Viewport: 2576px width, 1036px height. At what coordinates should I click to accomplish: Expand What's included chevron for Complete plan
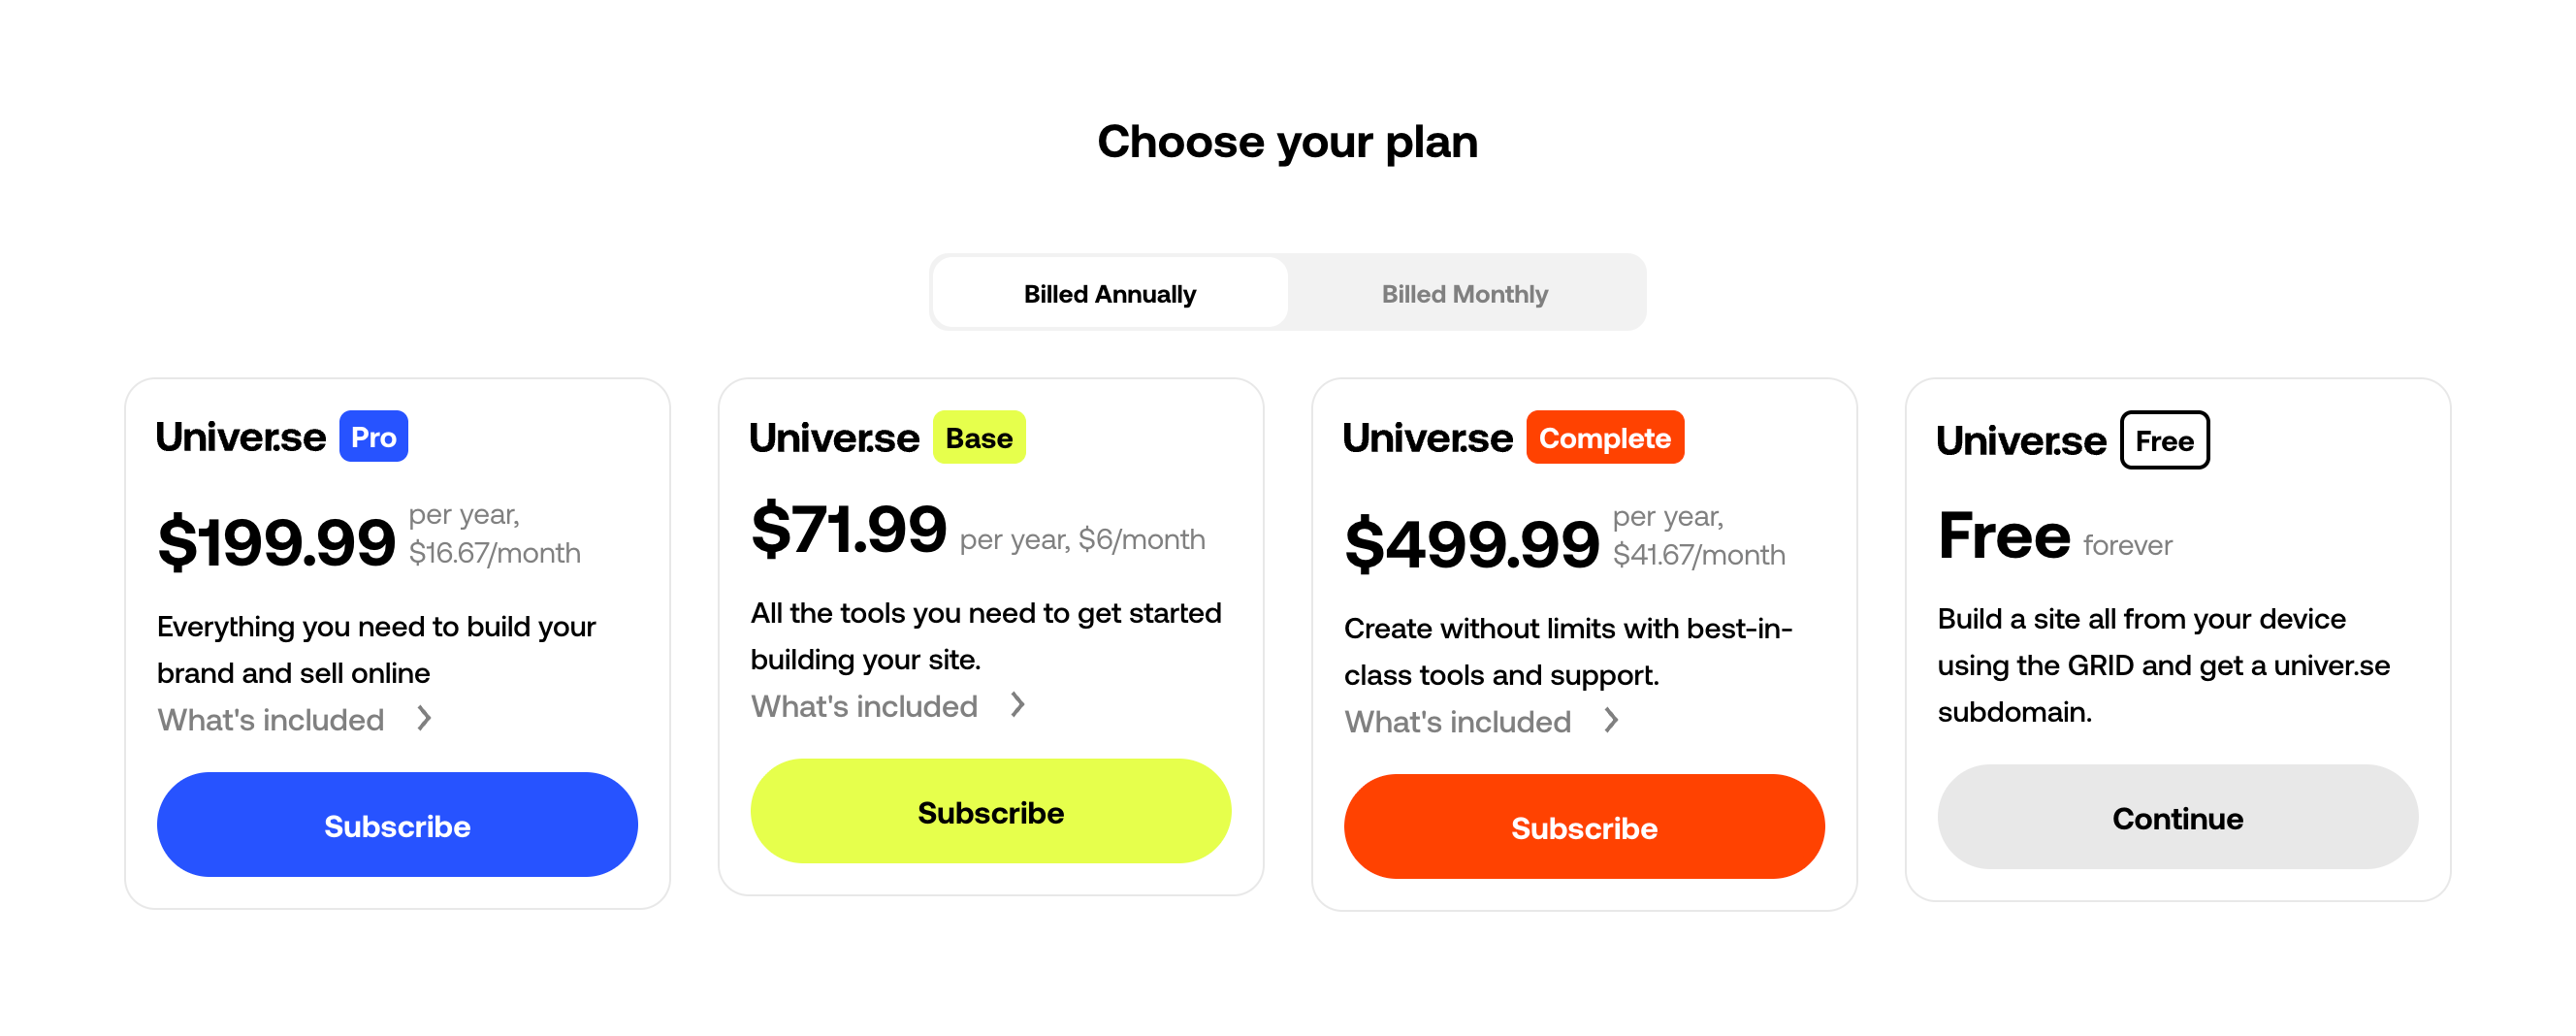(1611, 721)
